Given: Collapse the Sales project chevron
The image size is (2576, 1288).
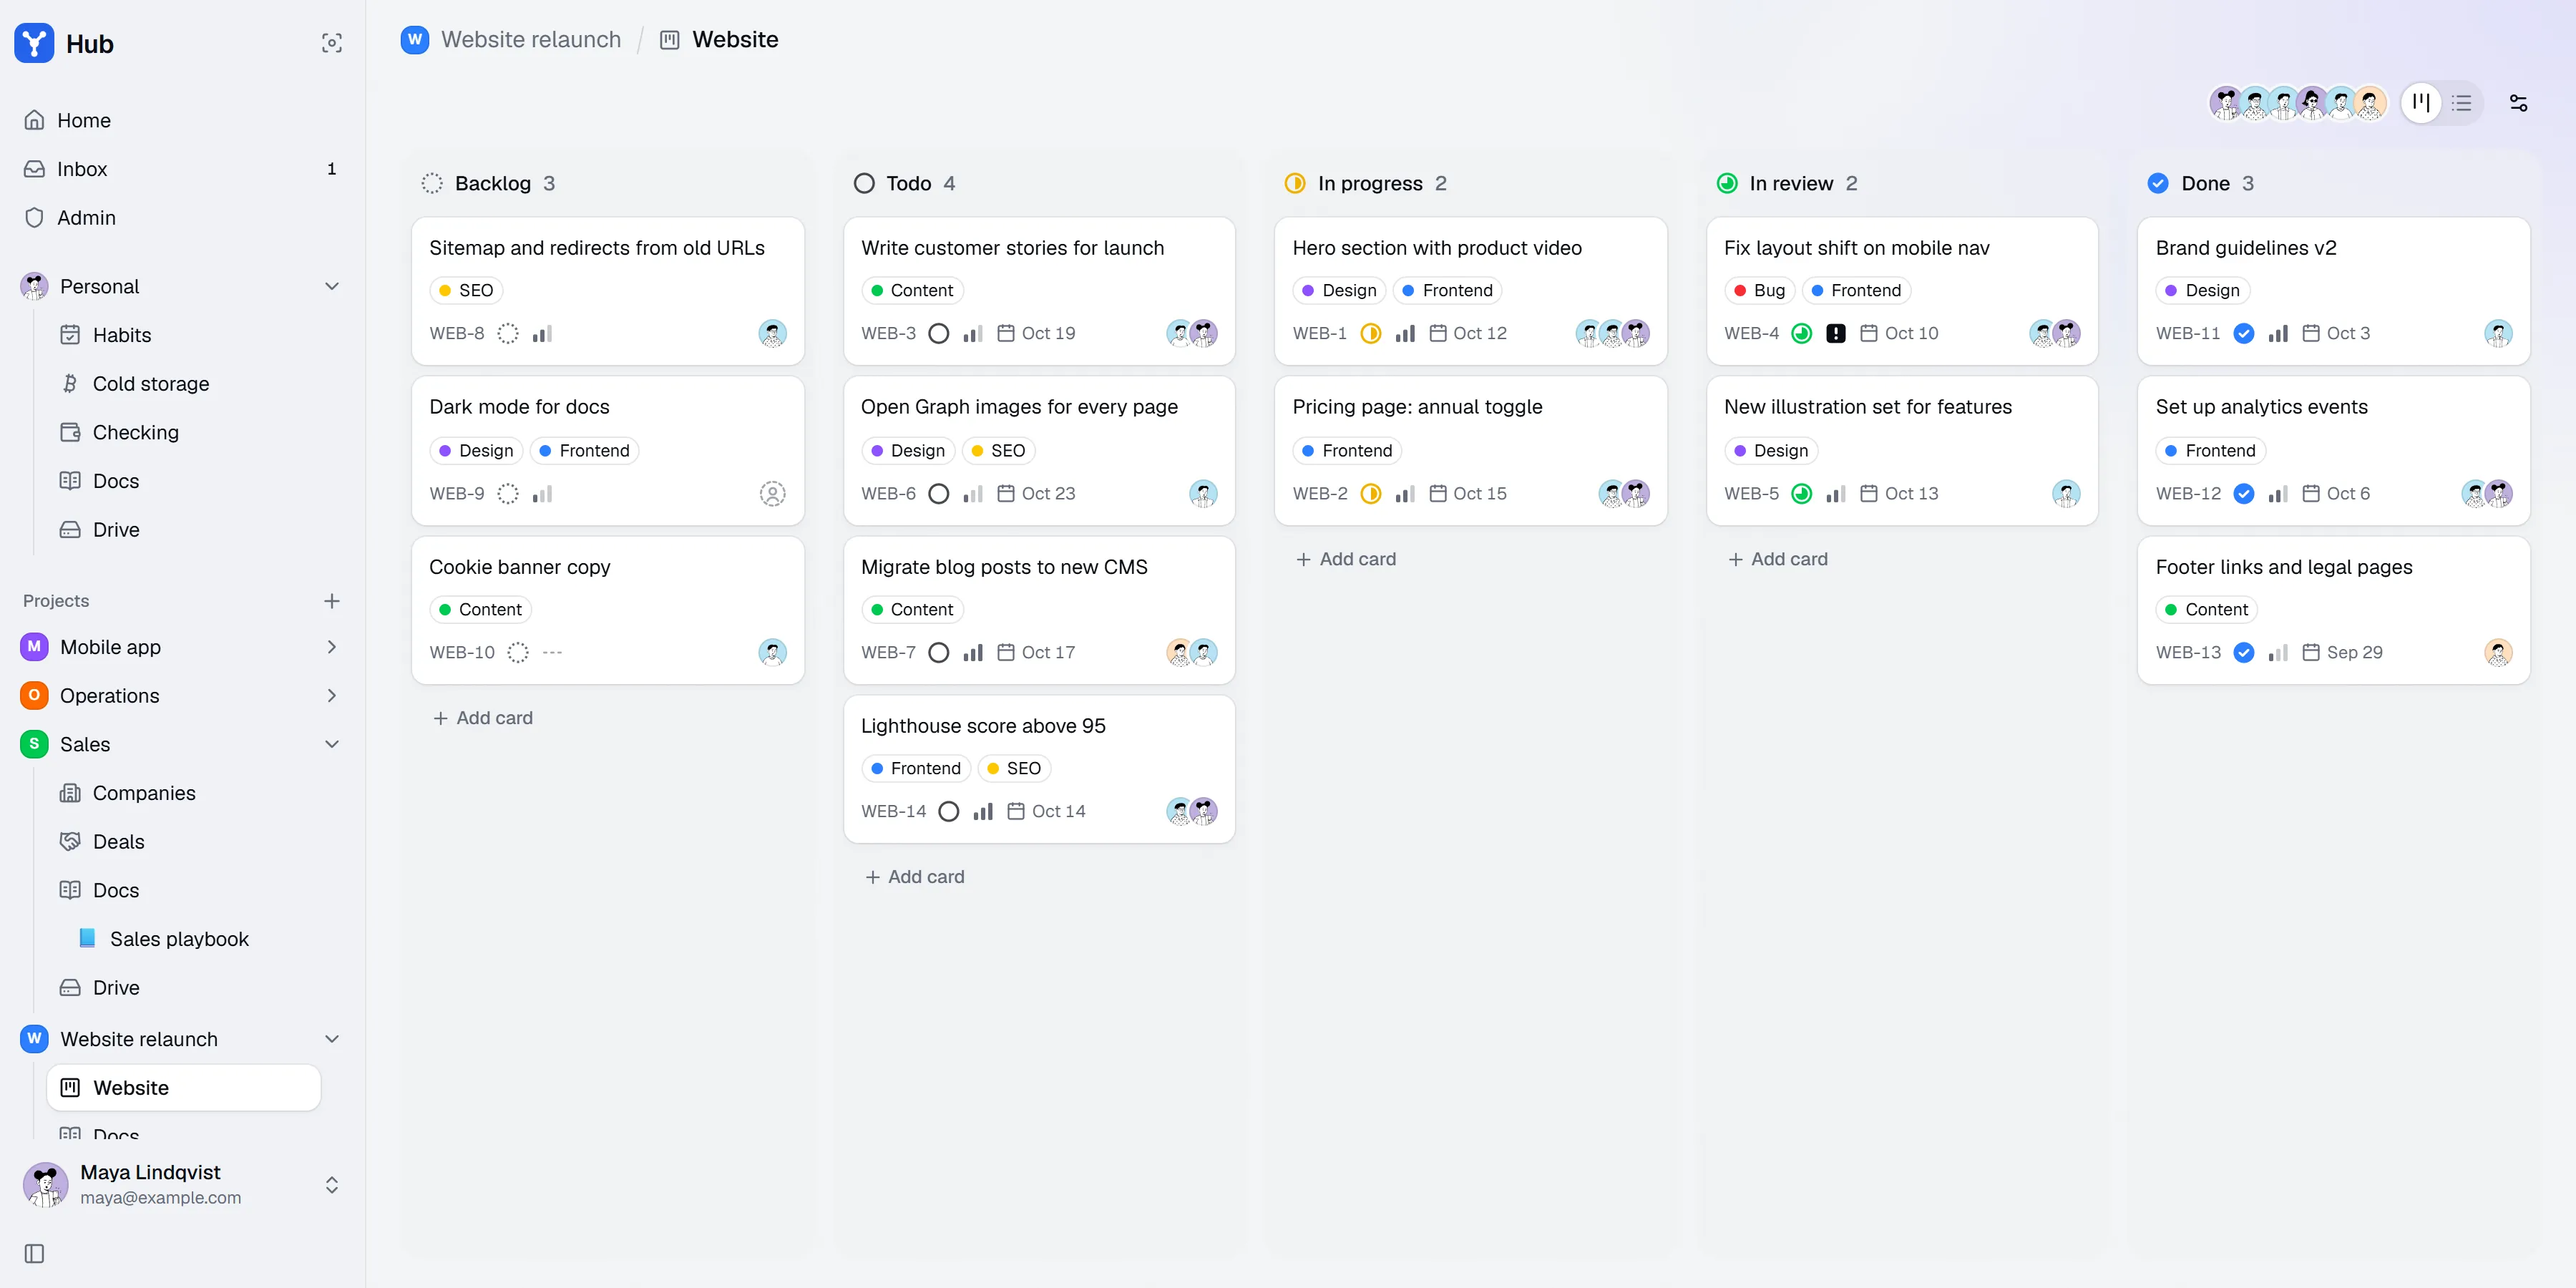Looking at the screenshot, I should click(332, 744).
